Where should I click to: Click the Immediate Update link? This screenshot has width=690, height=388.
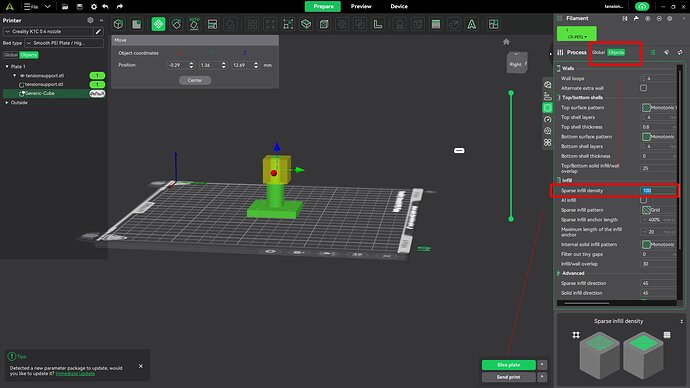[75, 373]
